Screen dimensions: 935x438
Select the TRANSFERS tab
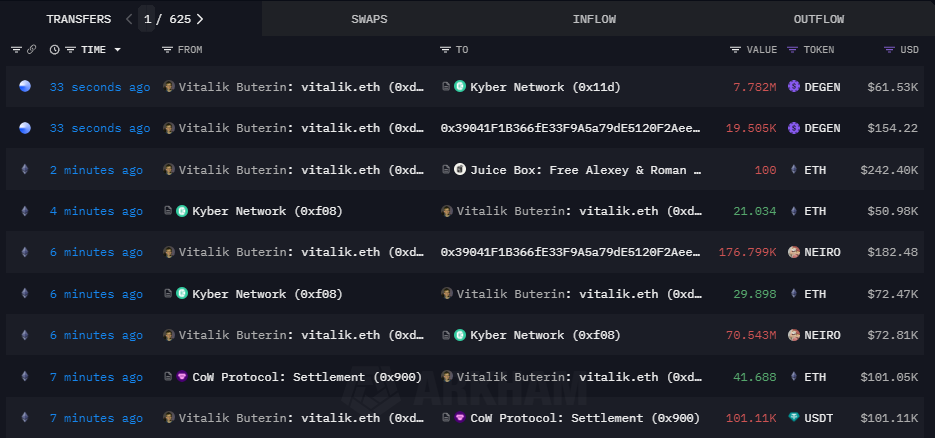(x=79, y=19)
